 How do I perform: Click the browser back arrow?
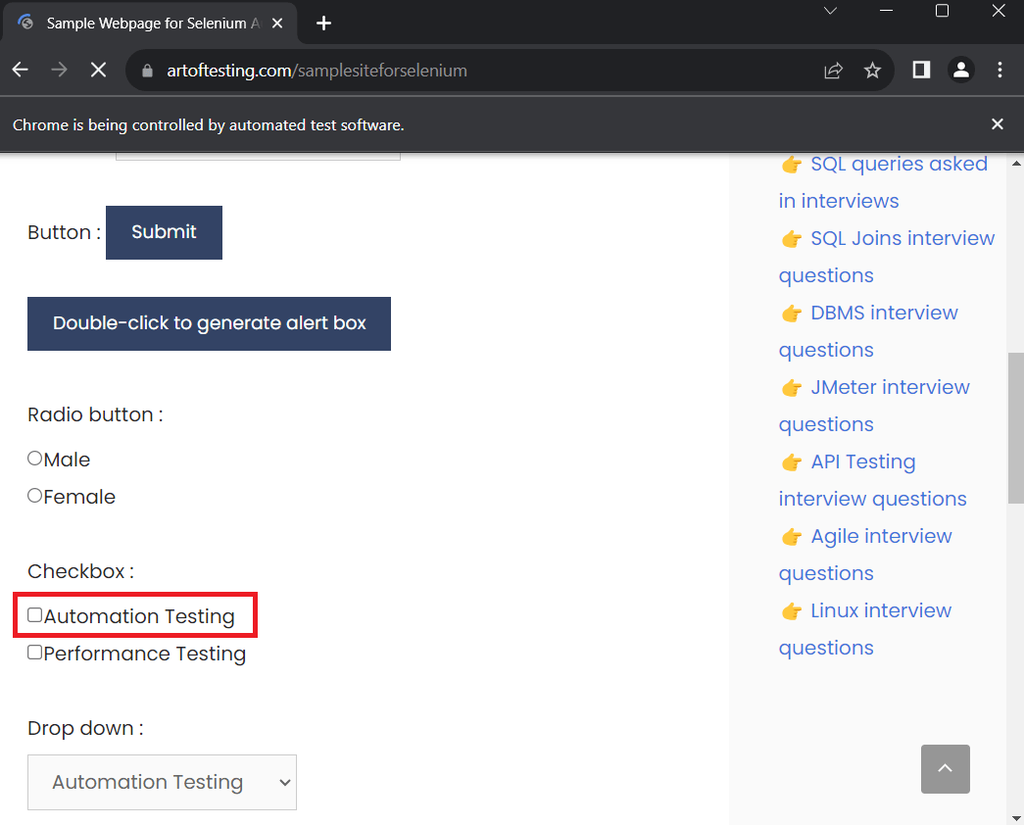20,70
